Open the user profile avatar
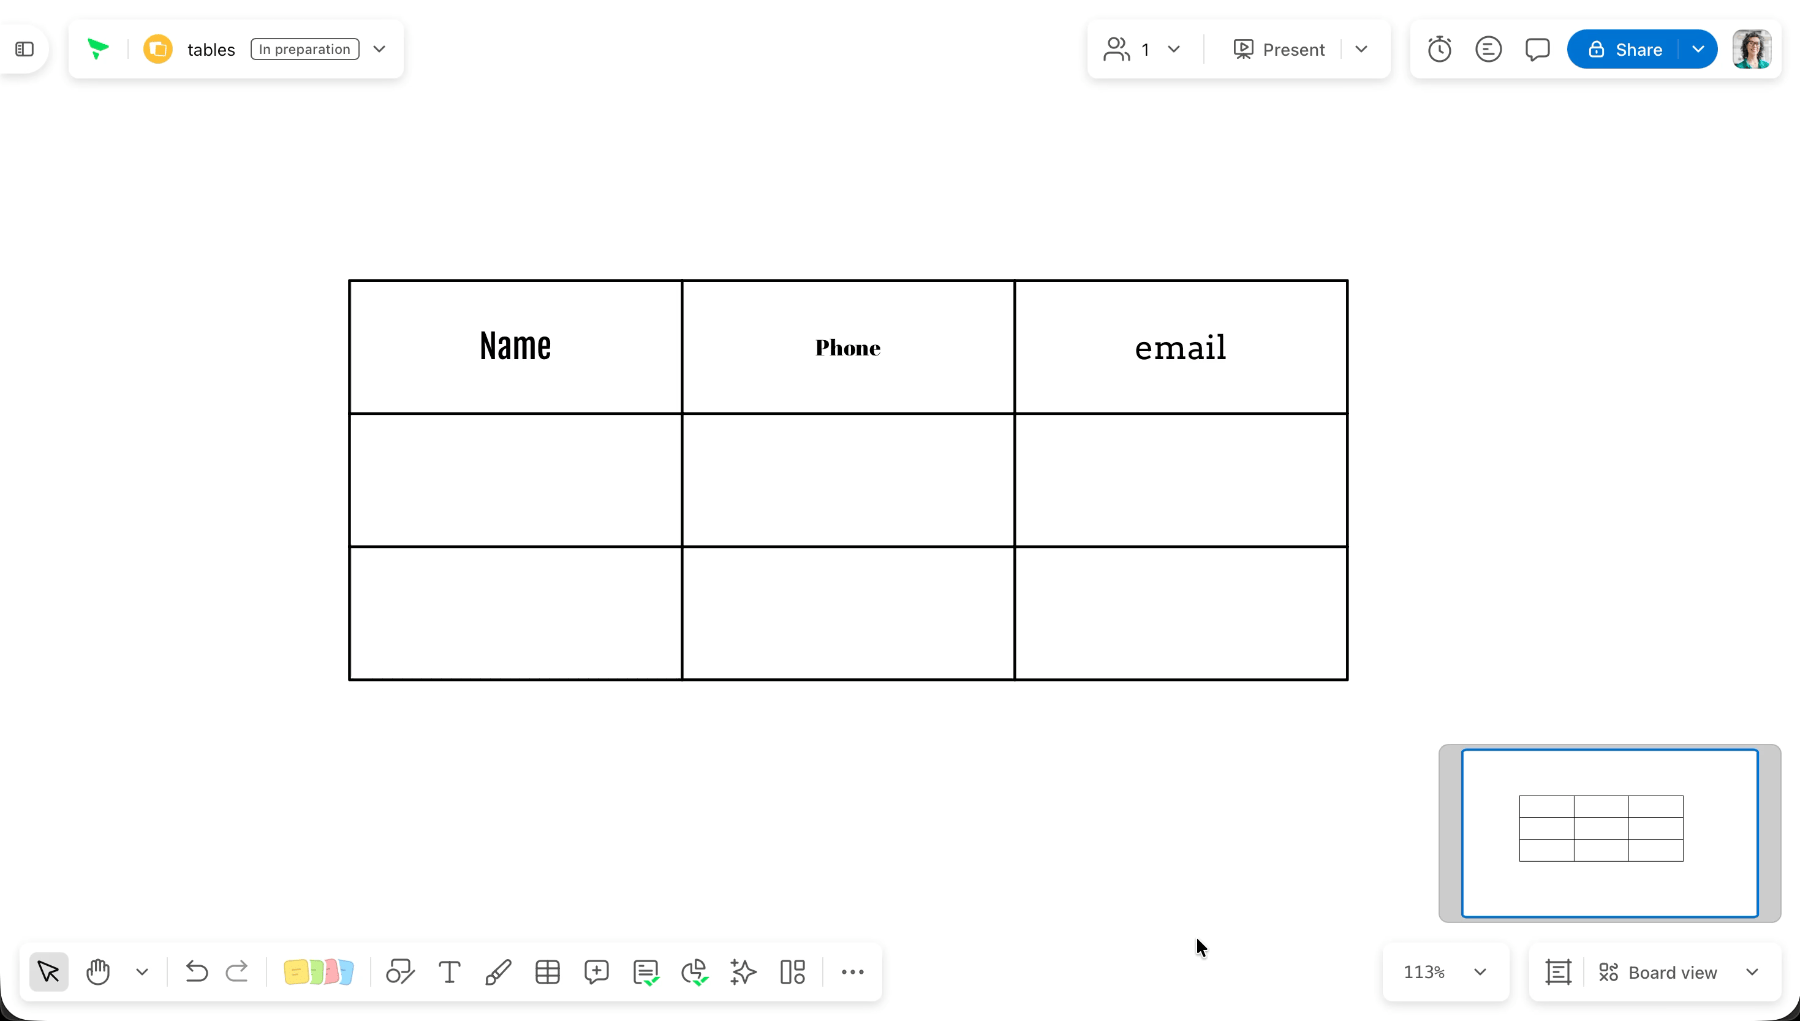The image size is (1800, 1021). tap(1752, 49)
